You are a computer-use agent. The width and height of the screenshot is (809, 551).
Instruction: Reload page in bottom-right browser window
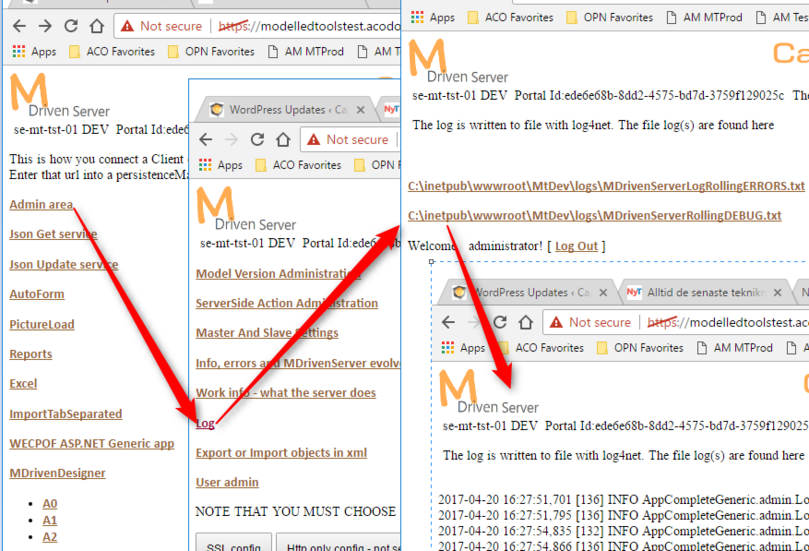click(x=500, y=322)
